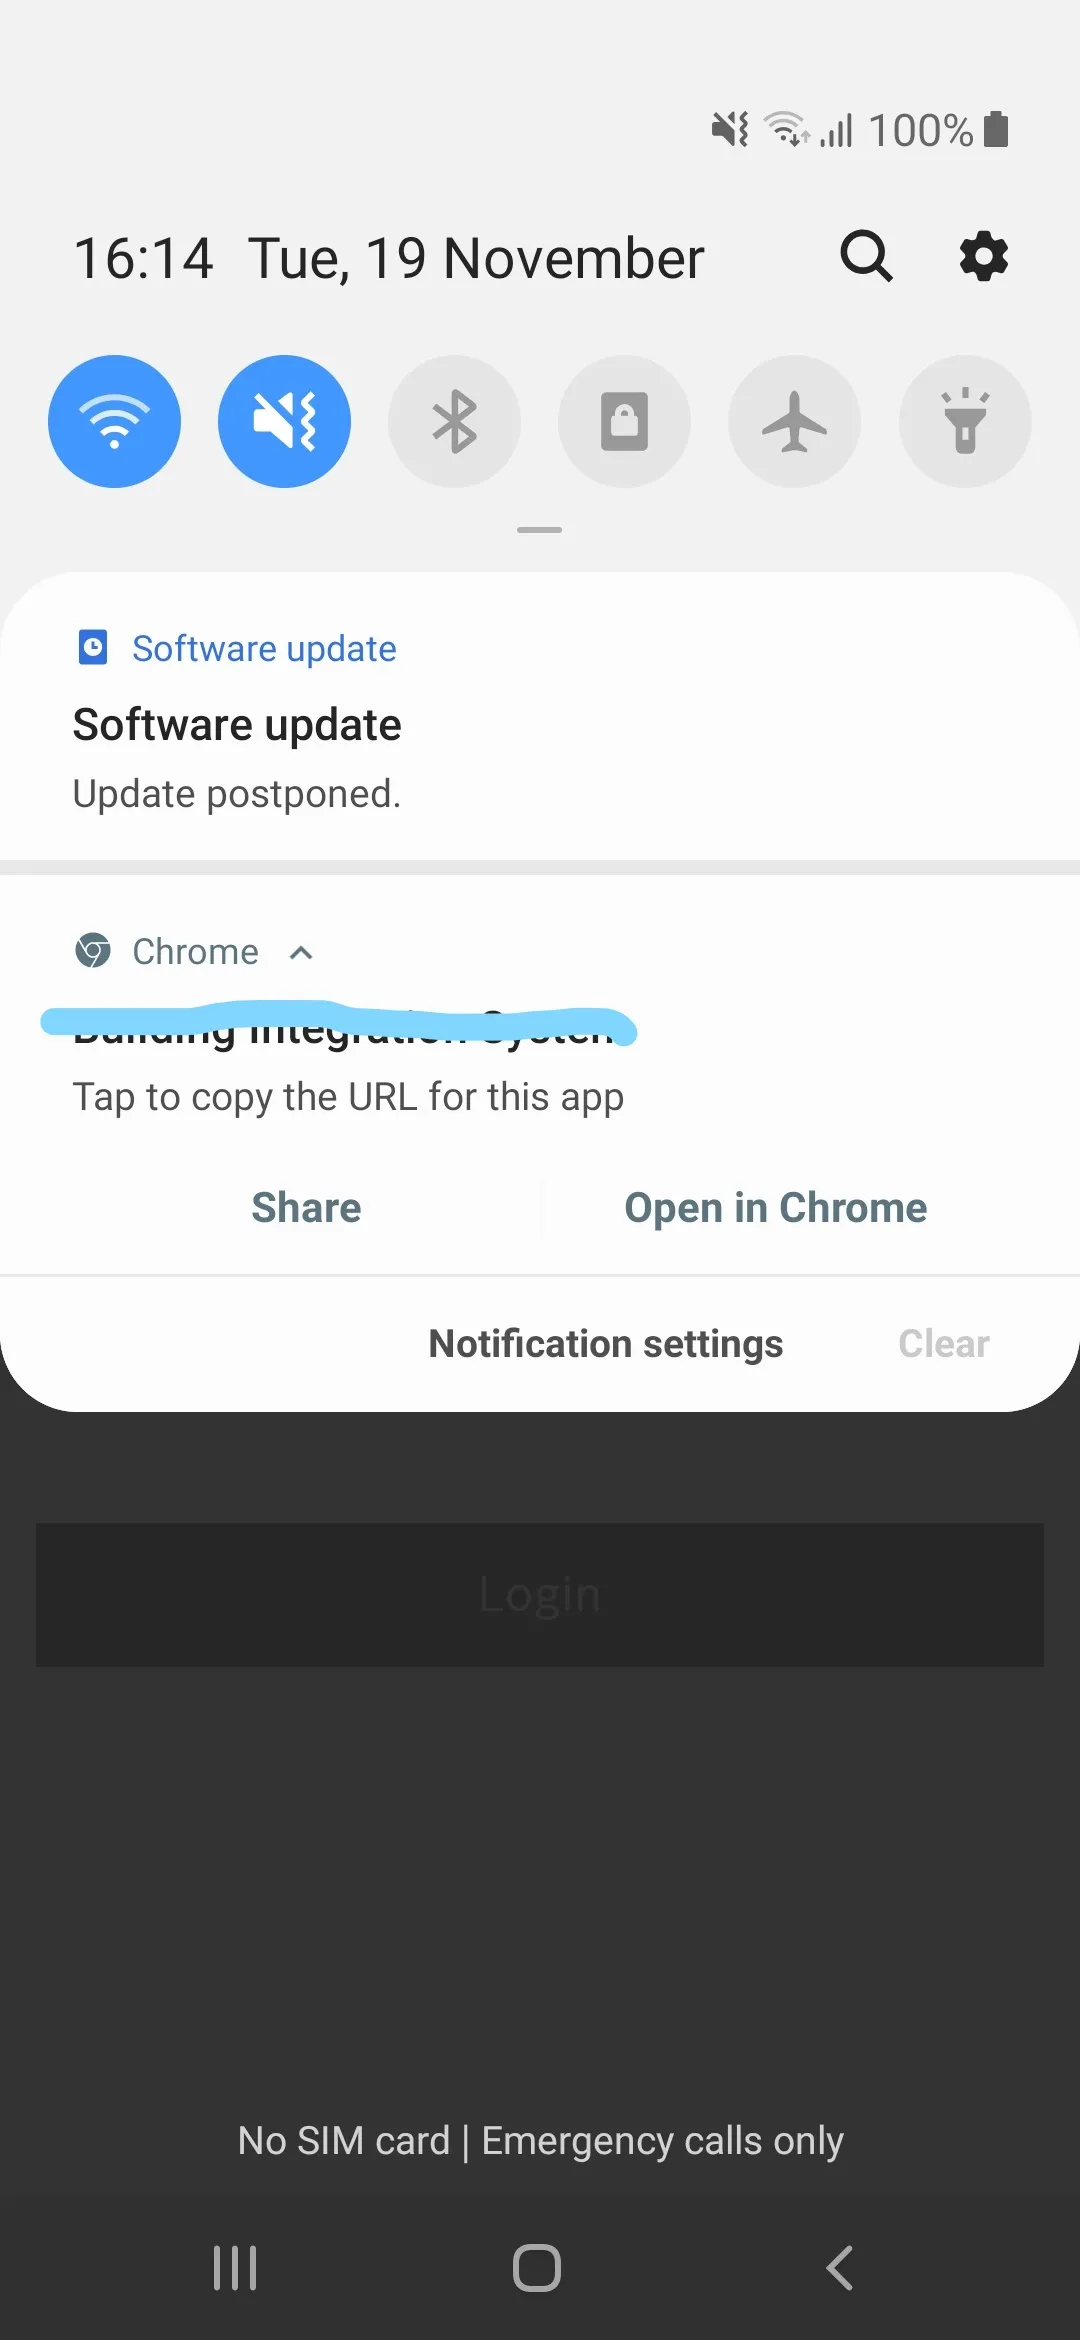This screenshot has width=1080, height=2340.
Task: Toggle screen rotation lock tile
Action: [x=624, y=421]
